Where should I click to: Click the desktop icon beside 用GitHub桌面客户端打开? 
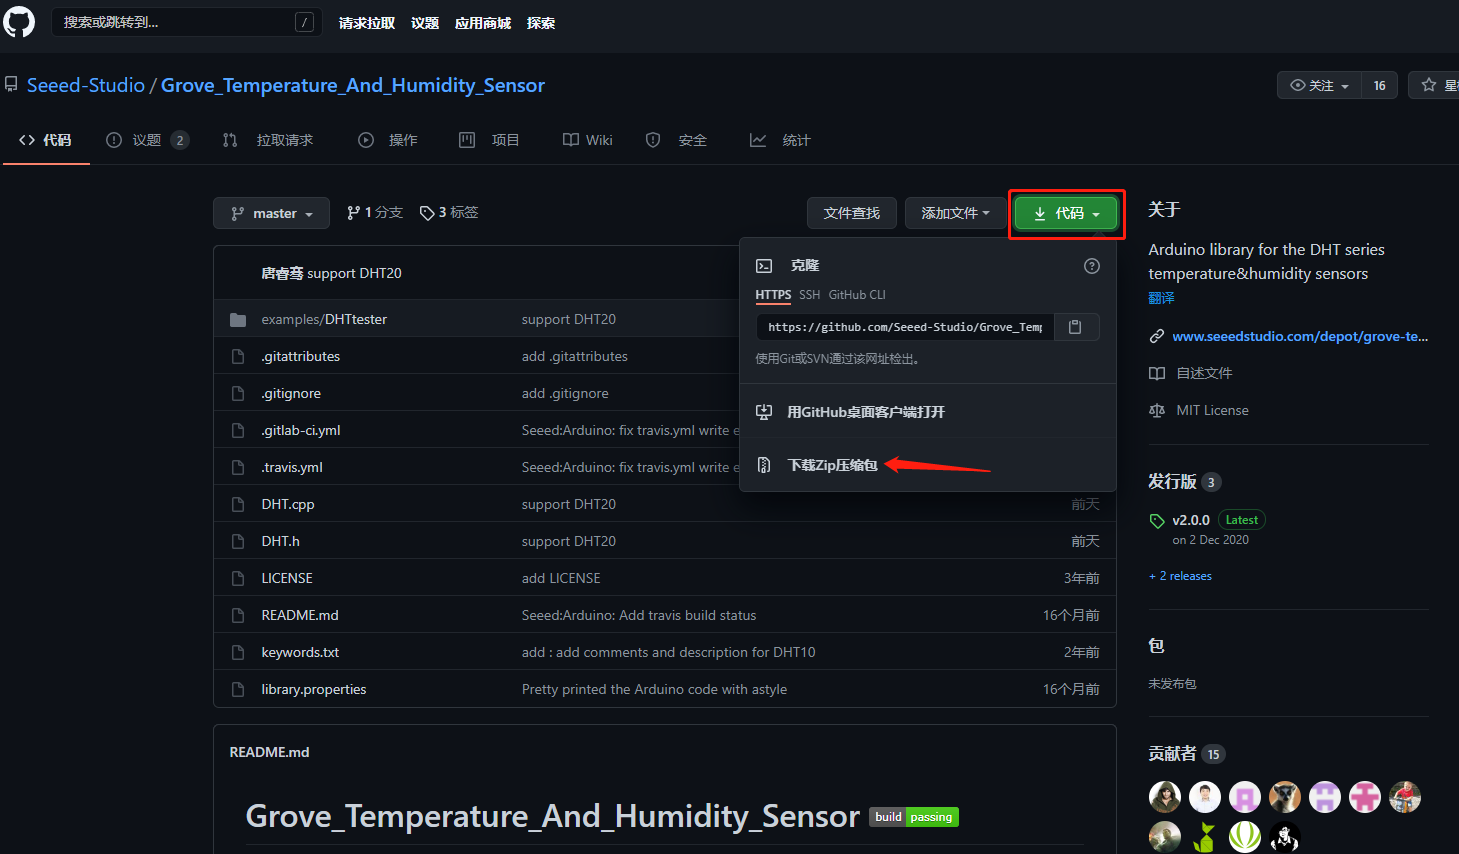tap(764, 412)
